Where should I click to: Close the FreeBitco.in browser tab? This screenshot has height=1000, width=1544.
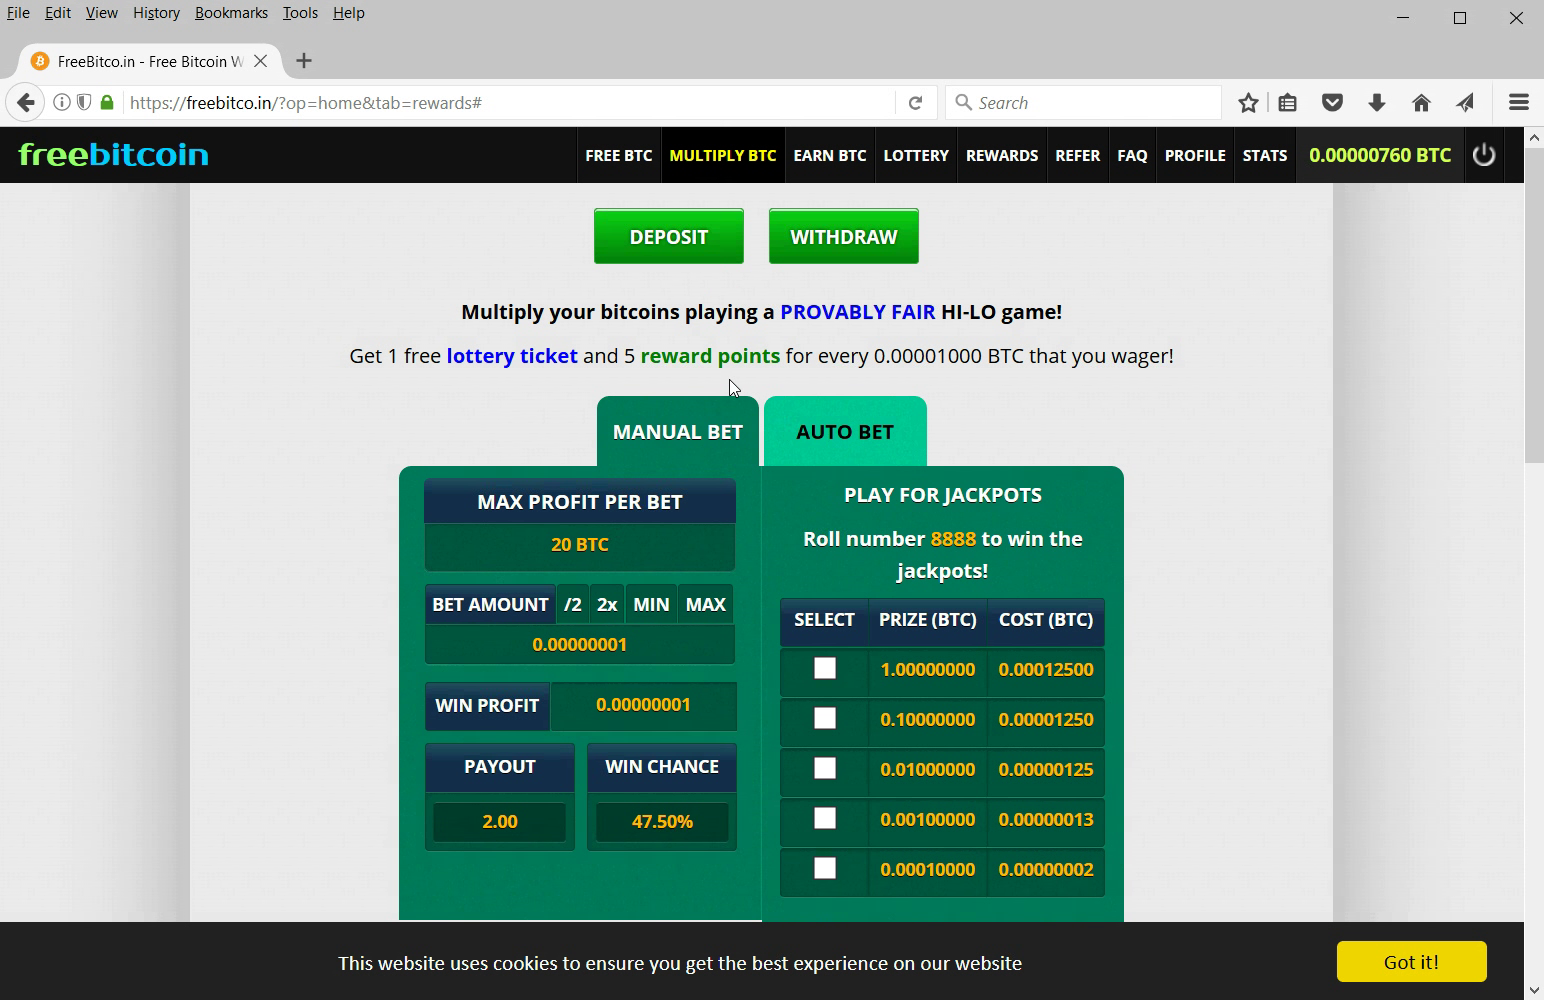(261, 61)
